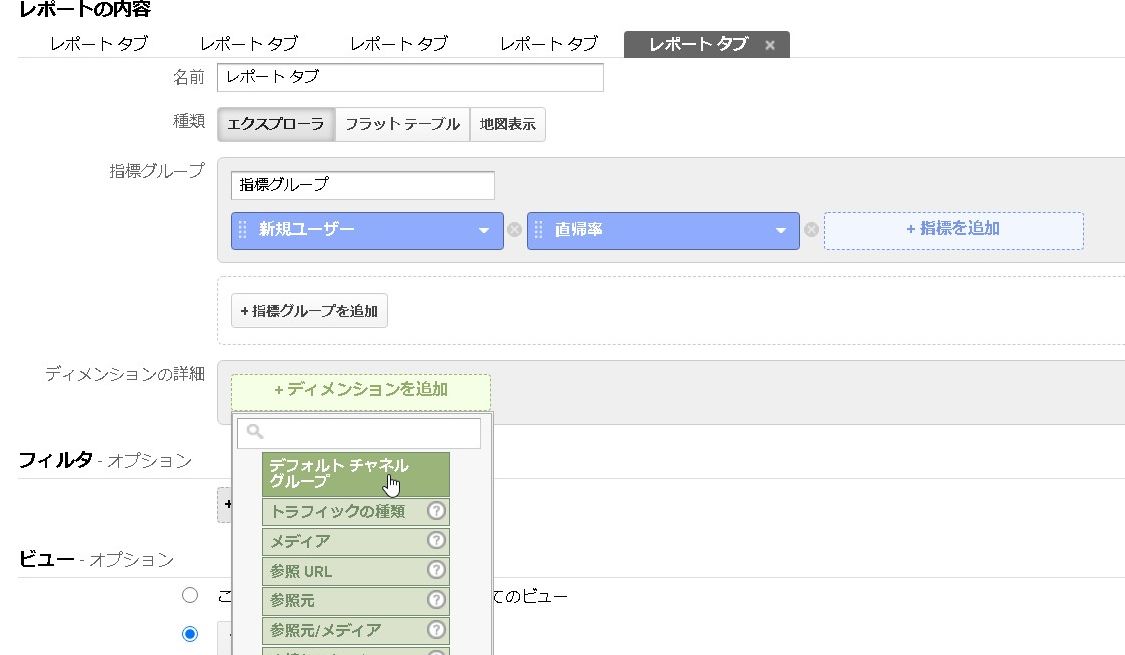Click + 指標を追加 to add a metric
The height and width of the screenshot is (655, 1125).
[x=951, y=230]
